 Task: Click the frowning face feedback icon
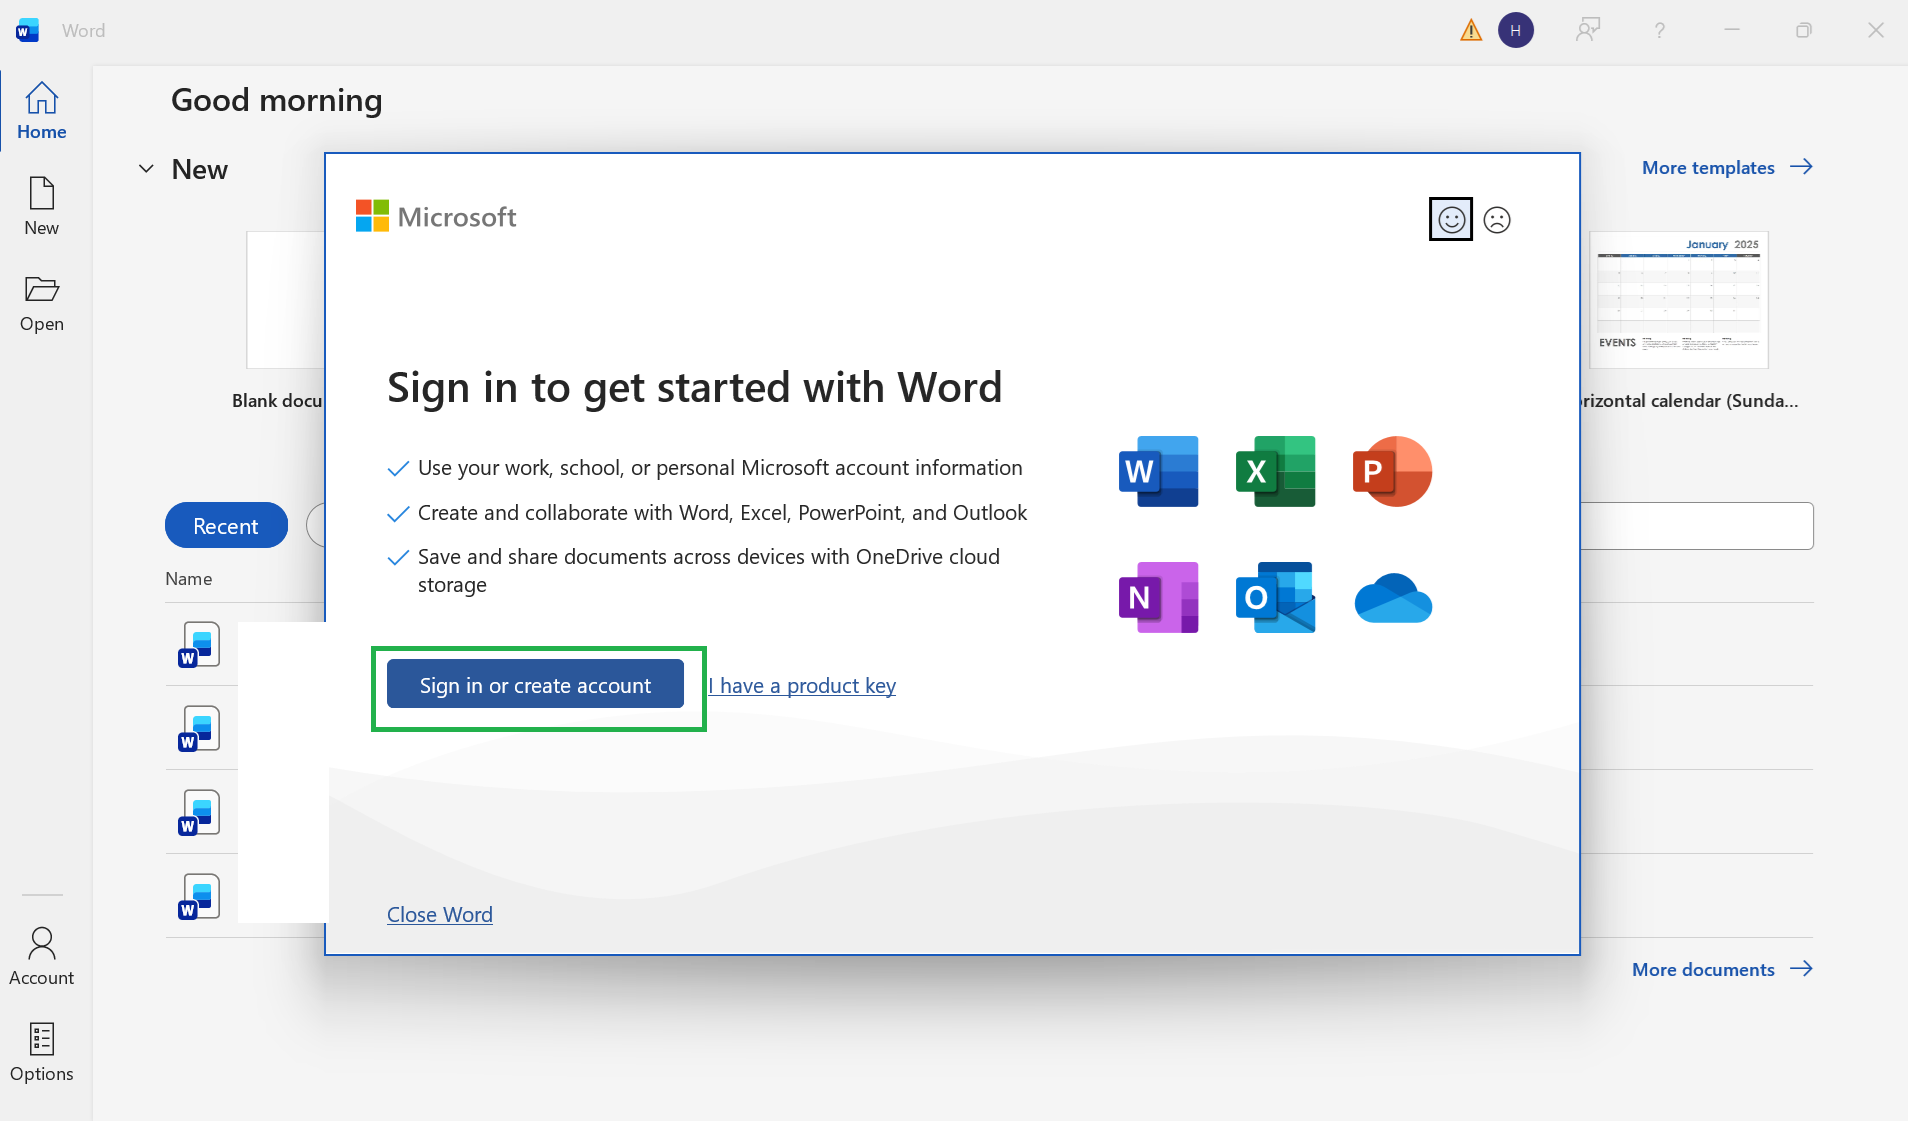tap(1497, 219)
